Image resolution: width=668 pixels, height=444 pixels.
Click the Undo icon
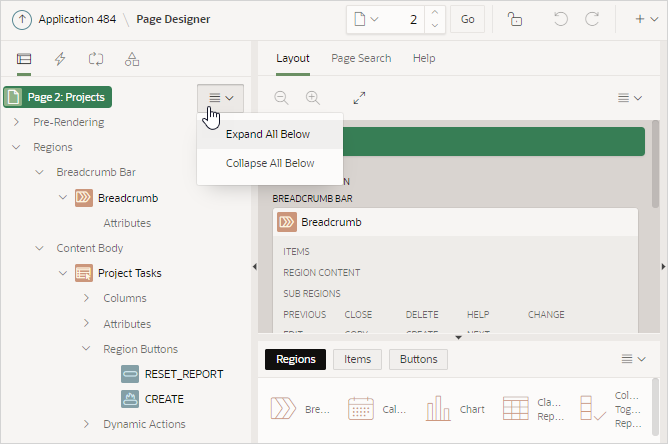click(x=561, y=19)
